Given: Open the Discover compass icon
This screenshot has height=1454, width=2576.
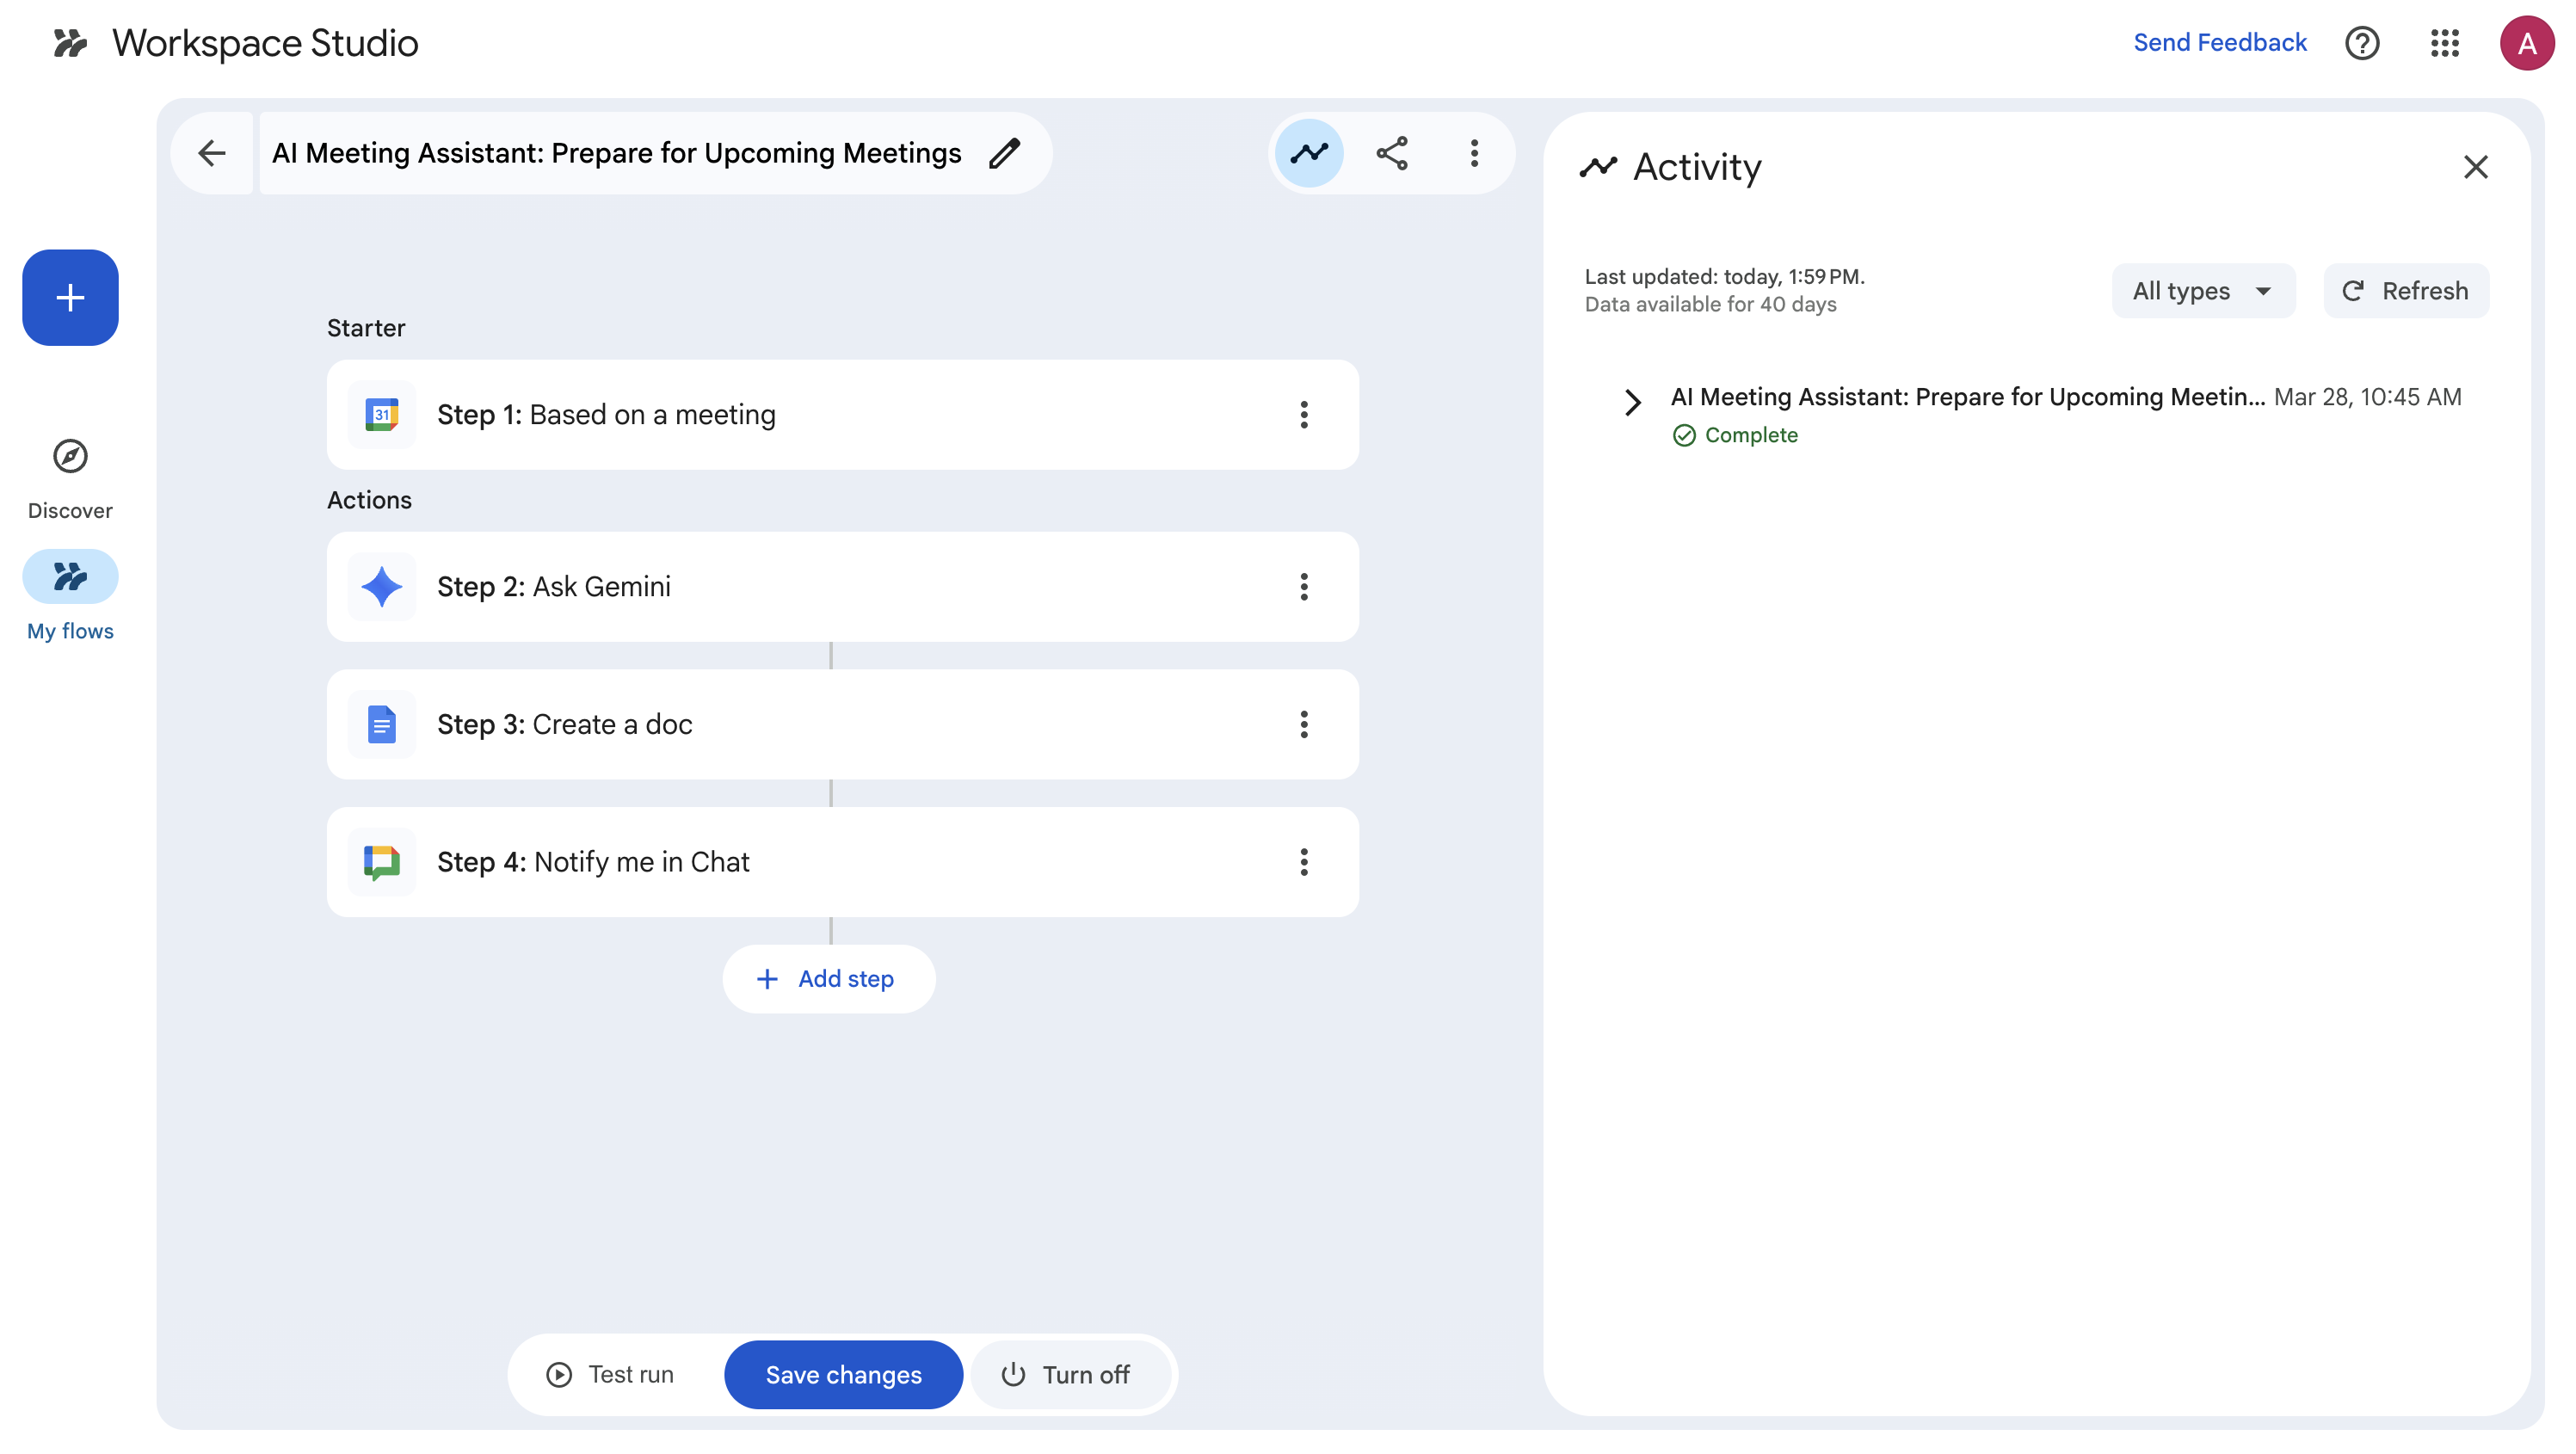Looking at the screenshot, I should 70,456.
